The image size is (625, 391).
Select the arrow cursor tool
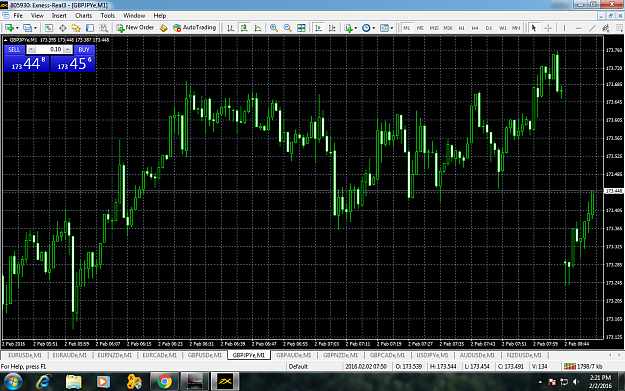click(x=534, y=28)
